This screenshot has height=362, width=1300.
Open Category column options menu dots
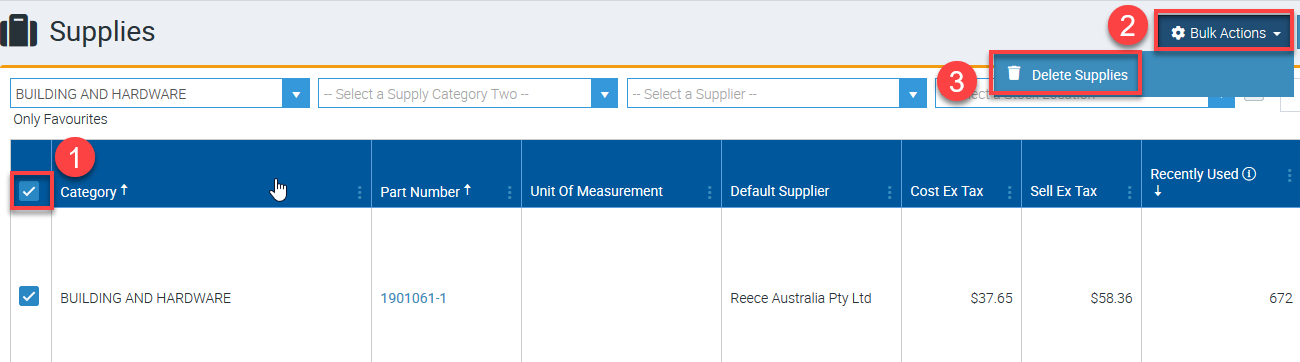click(360, 192)
